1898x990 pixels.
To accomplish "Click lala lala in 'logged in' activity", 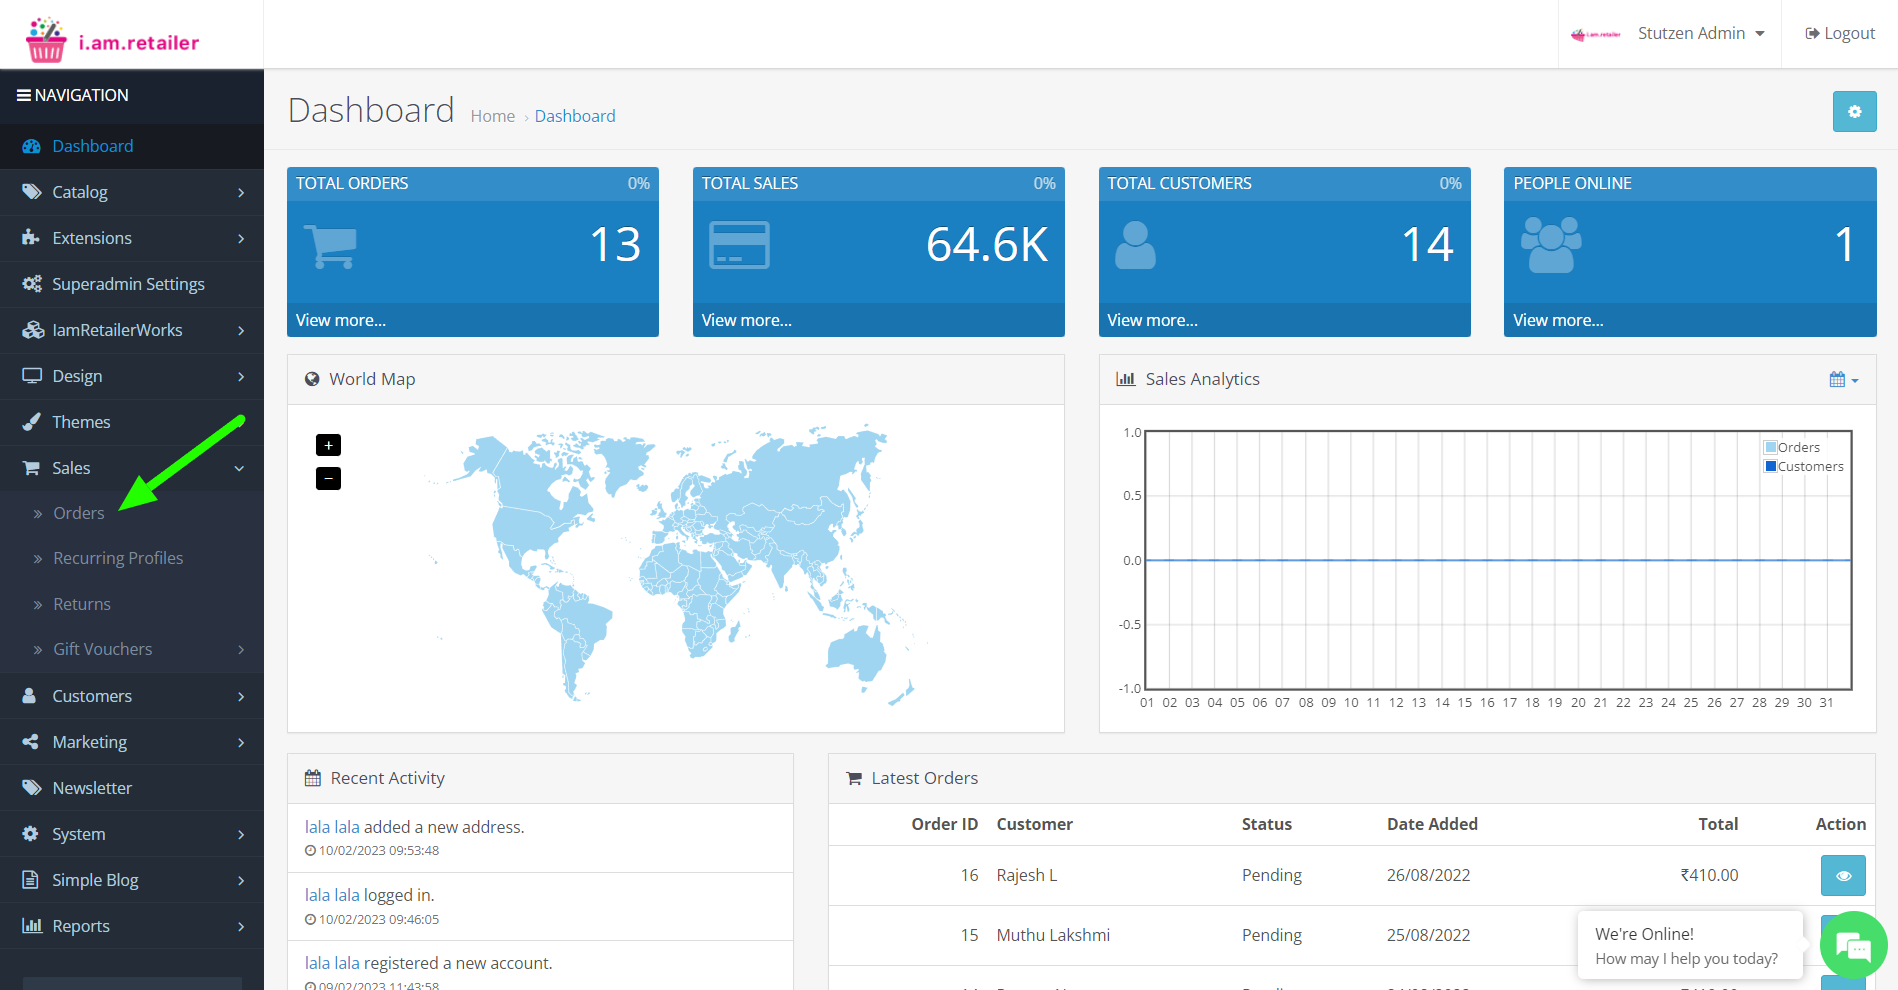I will (332, 895).
